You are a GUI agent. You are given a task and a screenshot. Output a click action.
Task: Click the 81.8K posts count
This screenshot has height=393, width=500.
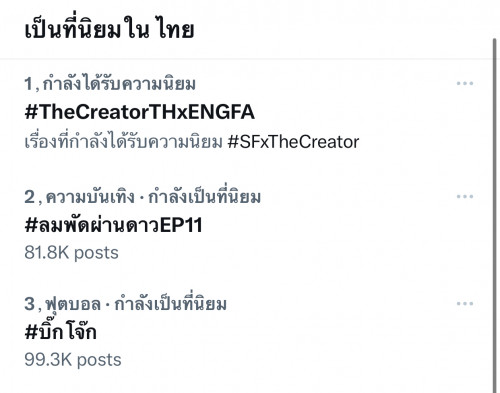[71, 253]
